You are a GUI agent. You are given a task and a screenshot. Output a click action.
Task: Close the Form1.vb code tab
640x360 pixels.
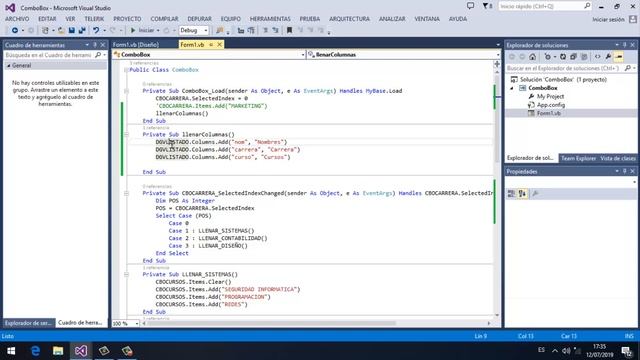pyautogui.click(x=220, y=44)
